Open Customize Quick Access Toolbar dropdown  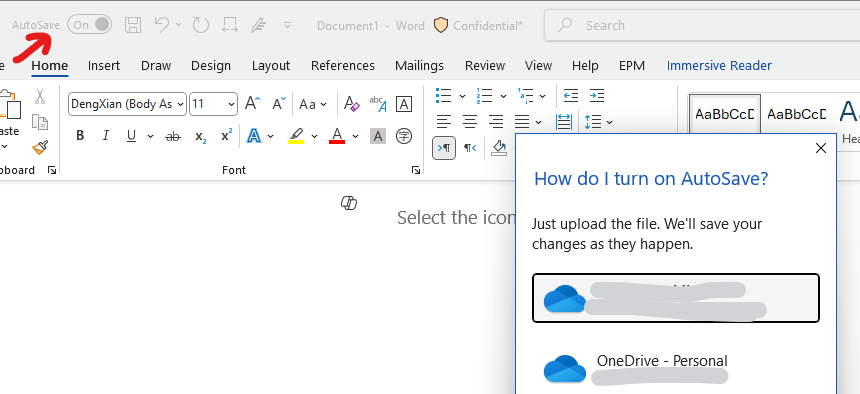click(287, 25)
